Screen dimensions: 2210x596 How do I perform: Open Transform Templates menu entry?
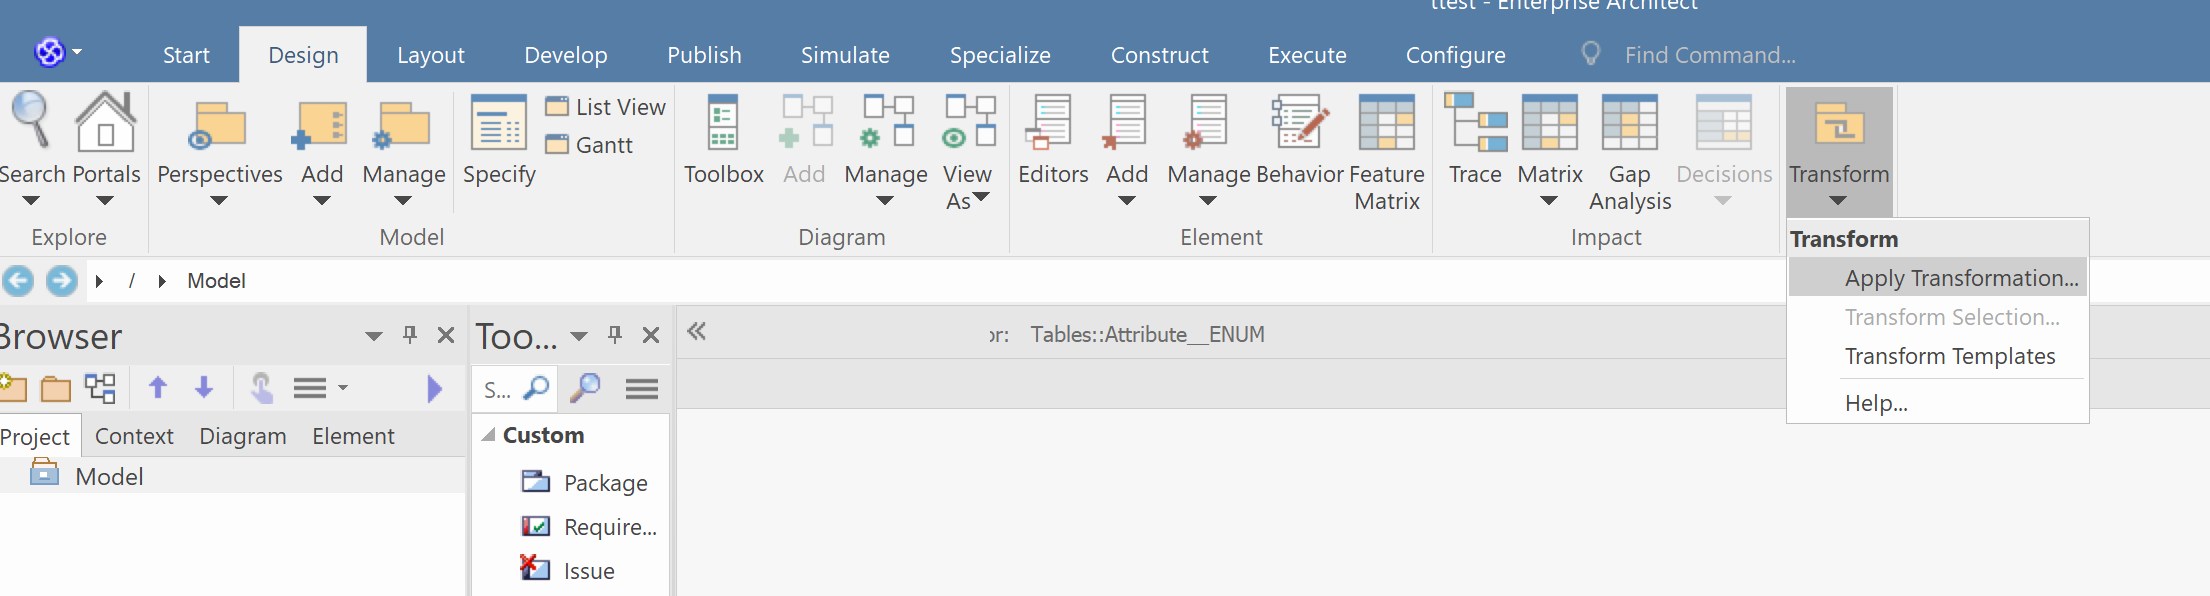point(1949,356)
